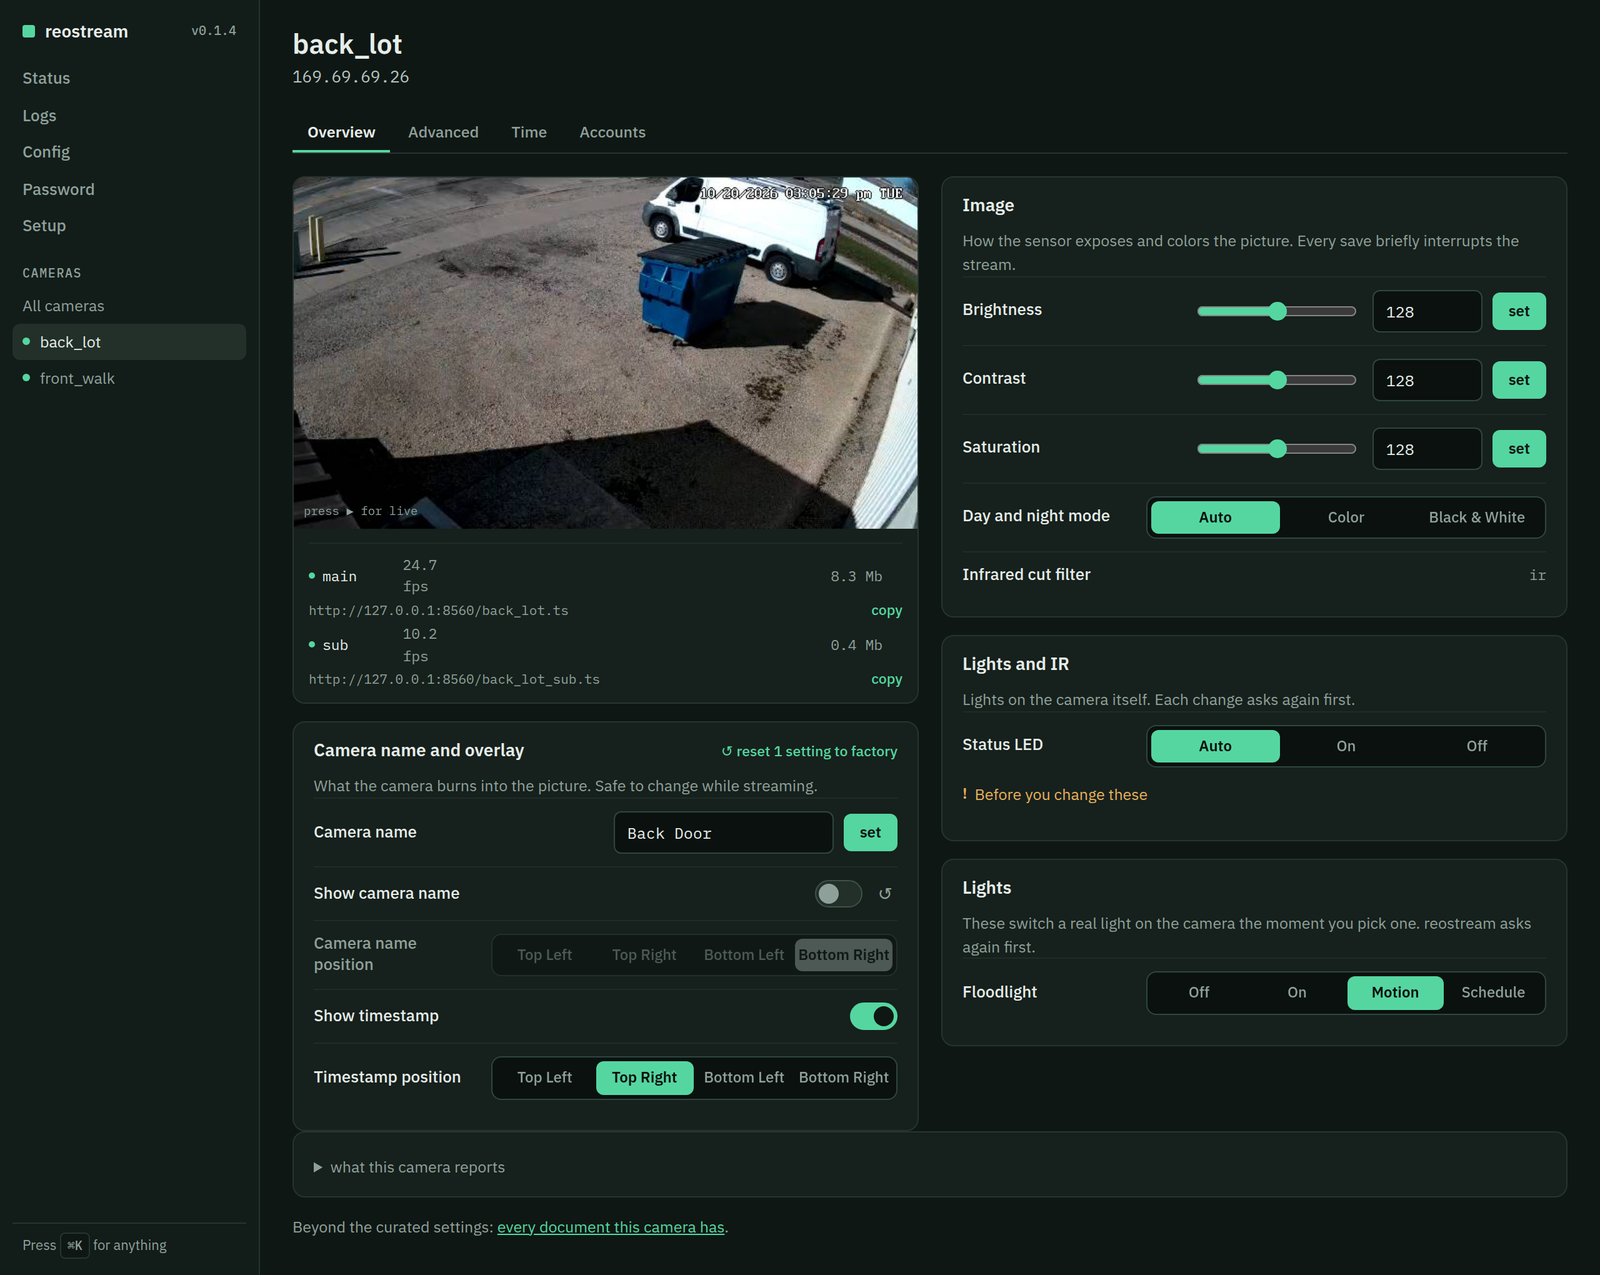Expand the Before you change these warning
This screenshot has width=1600, height=1275.
tap(1055, 795)
